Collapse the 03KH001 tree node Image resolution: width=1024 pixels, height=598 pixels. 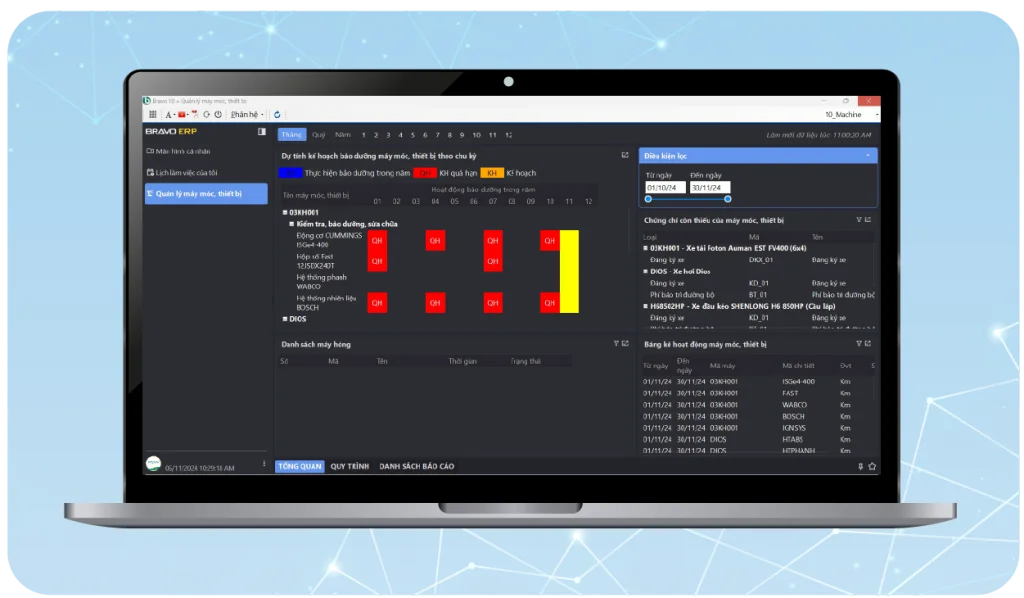[285, 212]
